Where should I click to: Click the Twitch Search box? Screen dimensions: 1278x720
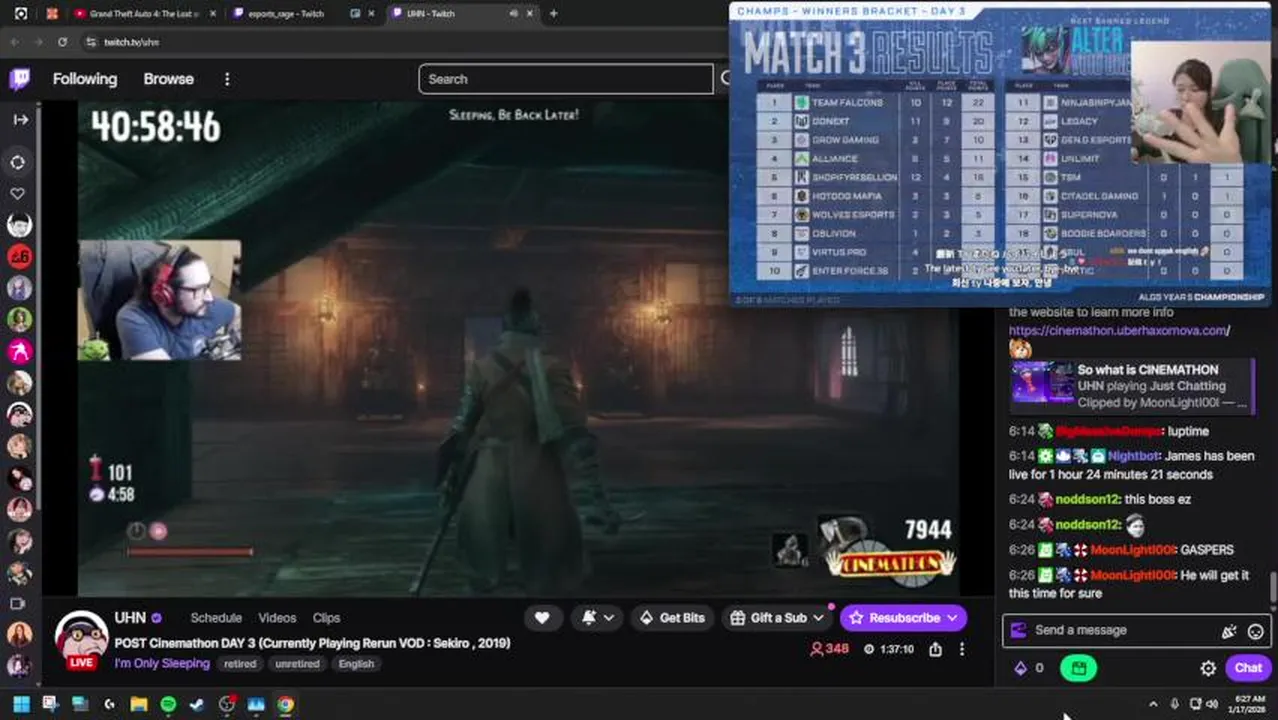565,79
